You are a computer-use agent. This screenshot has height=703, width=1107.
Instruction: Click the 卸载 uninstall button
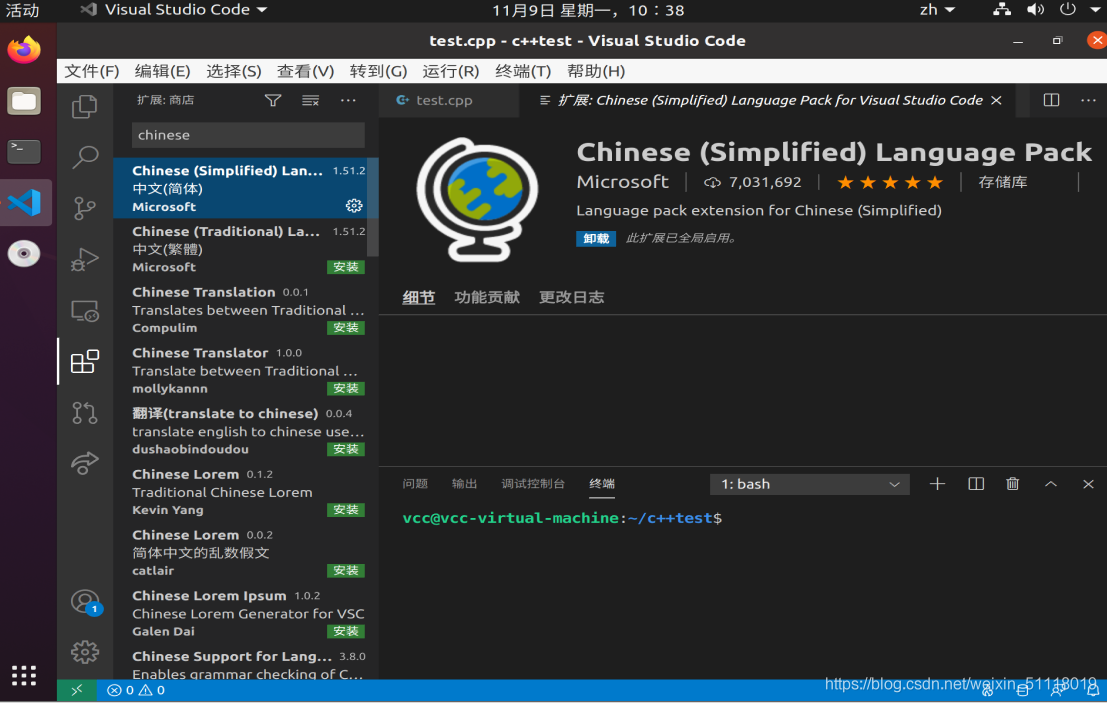click(596, 239)
